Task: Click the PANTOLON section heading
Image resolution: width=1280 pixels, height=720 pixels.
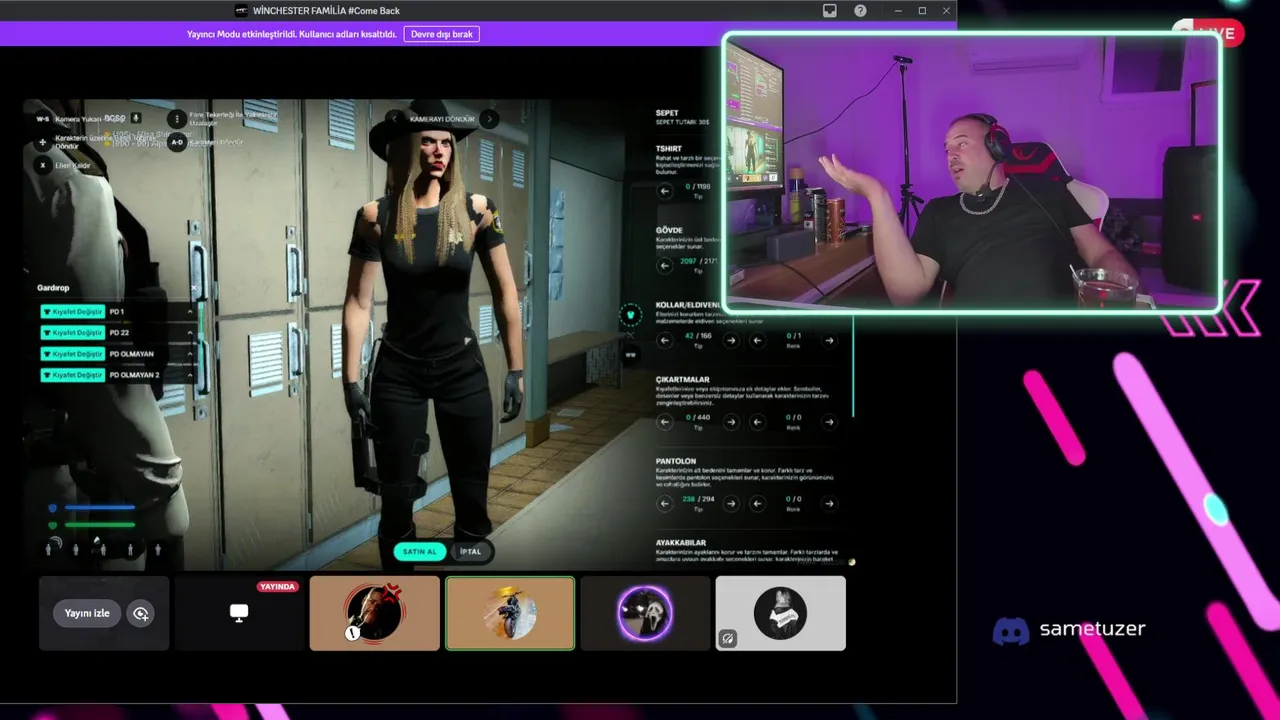Action: (x=676, y=462)
